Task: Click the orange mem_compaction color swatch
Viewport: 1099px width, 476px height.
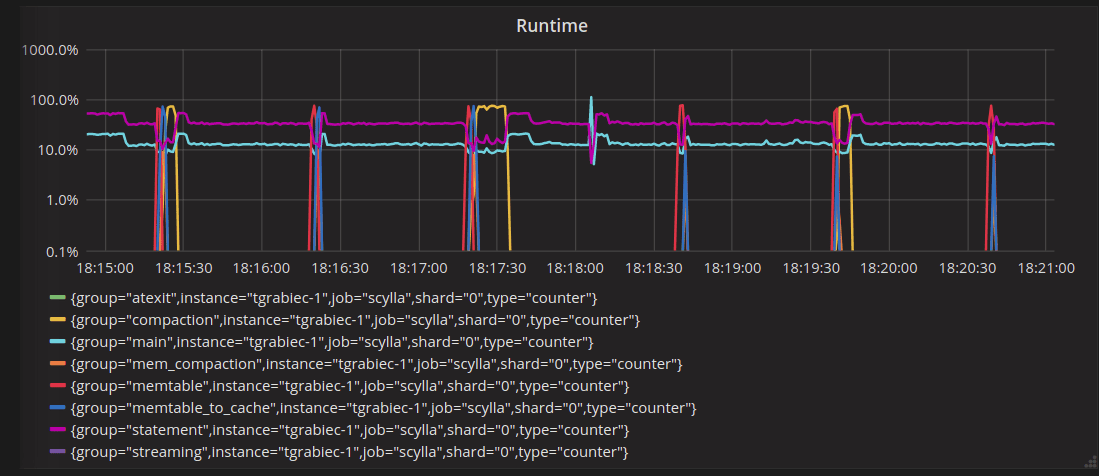Action: pos(57,363)
